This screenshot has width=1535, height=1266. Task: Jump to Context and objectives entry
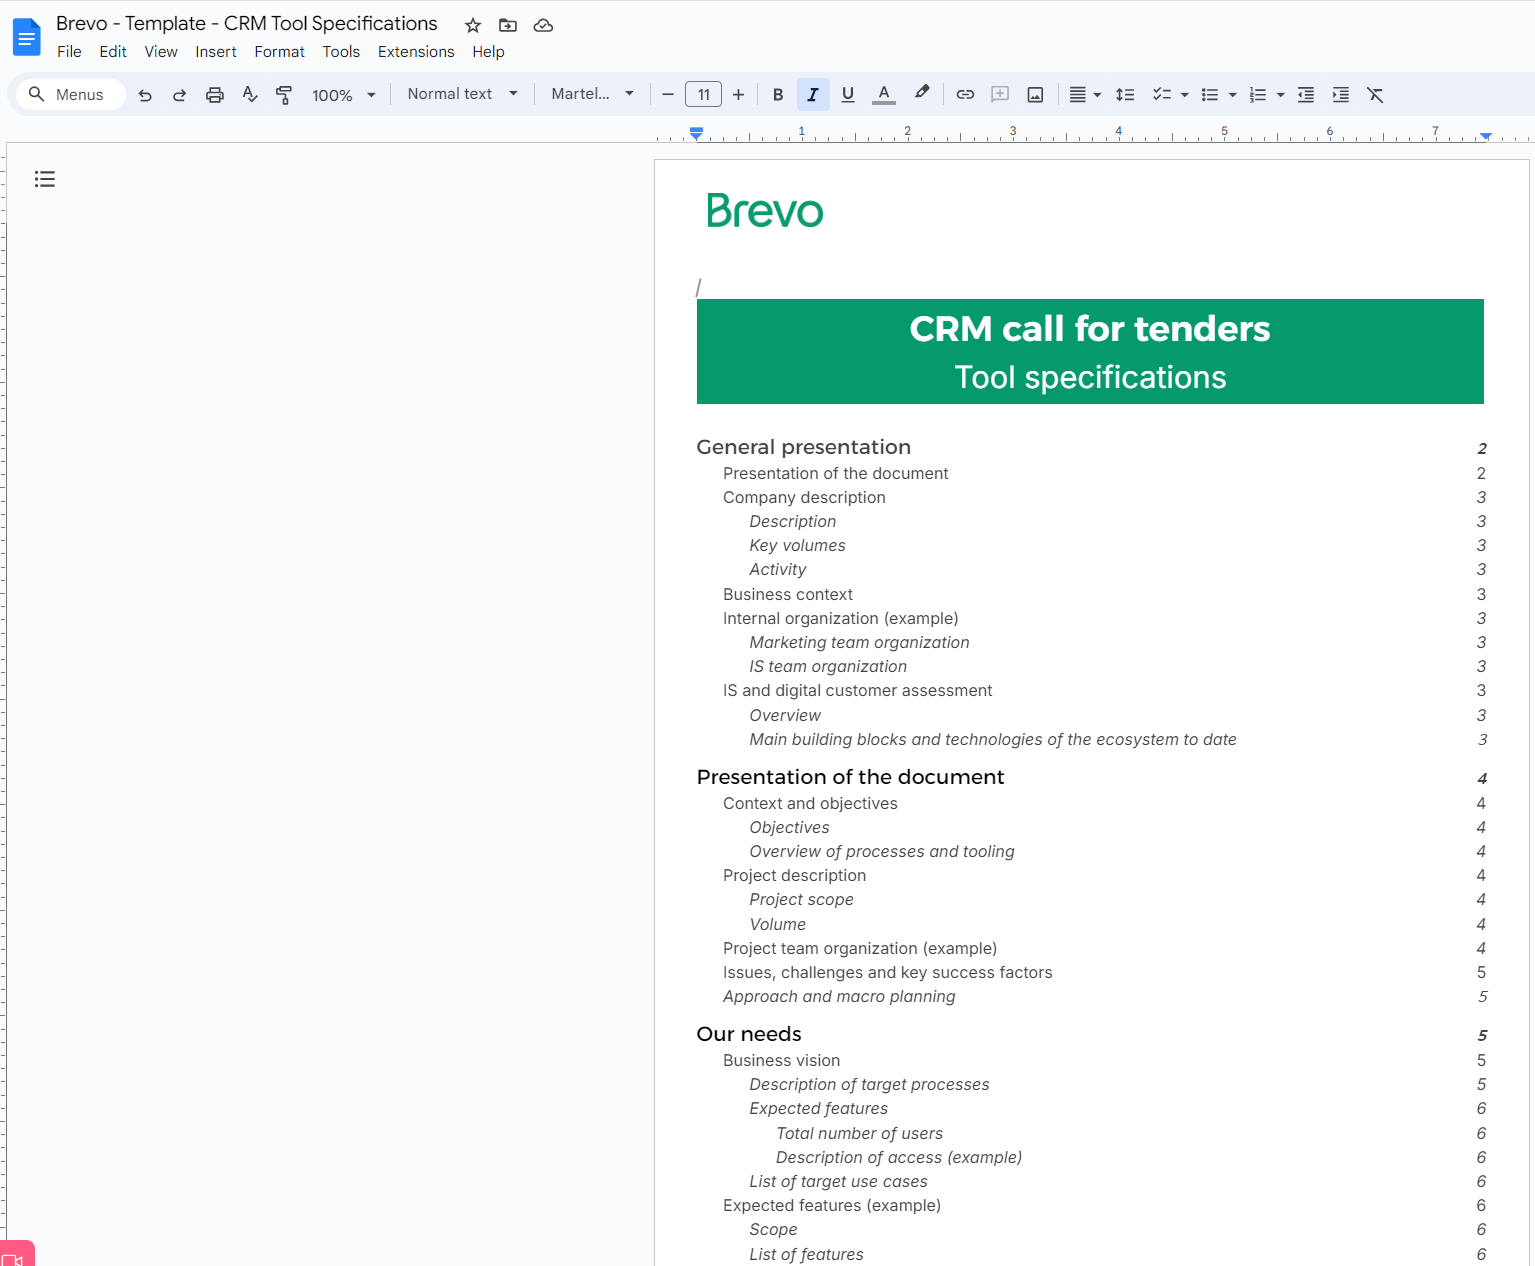[x=810, y=803]
